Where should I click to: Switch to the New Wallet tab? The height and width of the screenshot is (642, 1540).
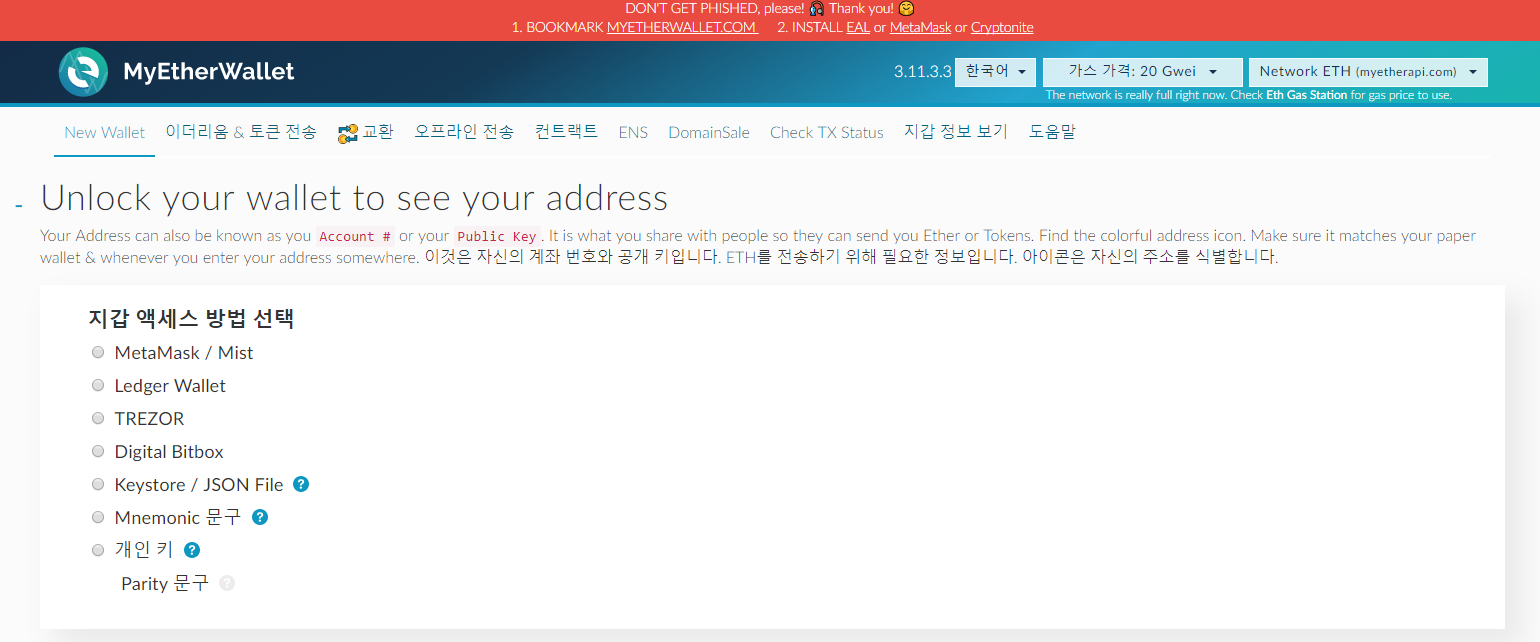pyautogui.click(x=104, y=132)
